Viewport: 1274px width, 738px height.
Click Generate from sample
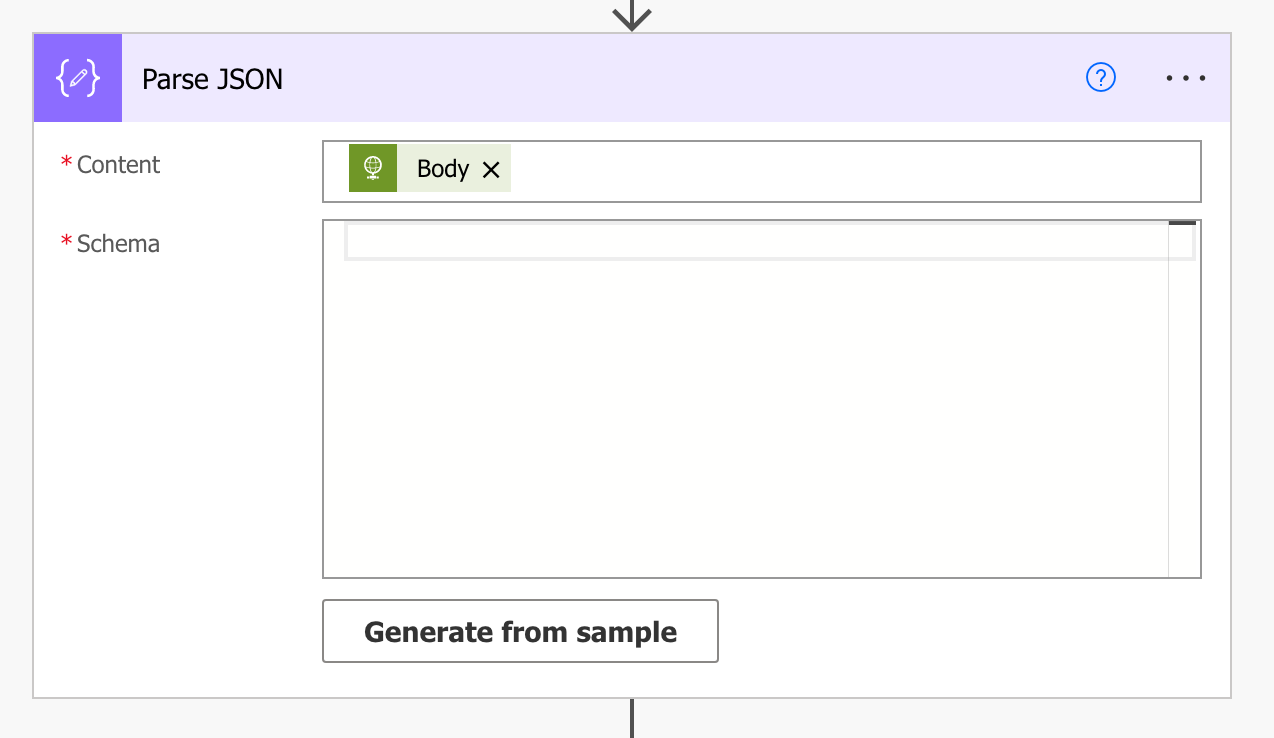(x=520, y=631)
